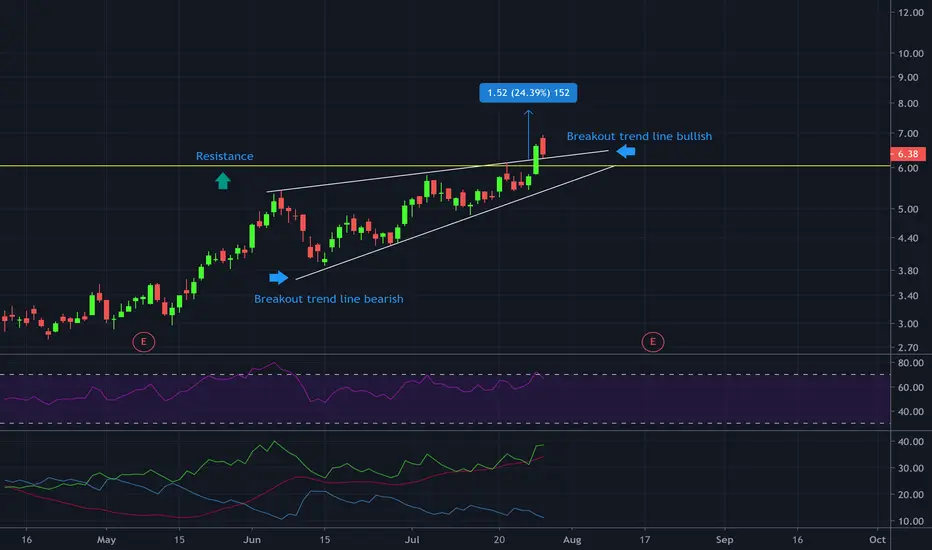Image resolution: width=932 pixels, height=550 pixels.
Task: Click the blue right arrow above bearish label
Action: coord(278,278)
